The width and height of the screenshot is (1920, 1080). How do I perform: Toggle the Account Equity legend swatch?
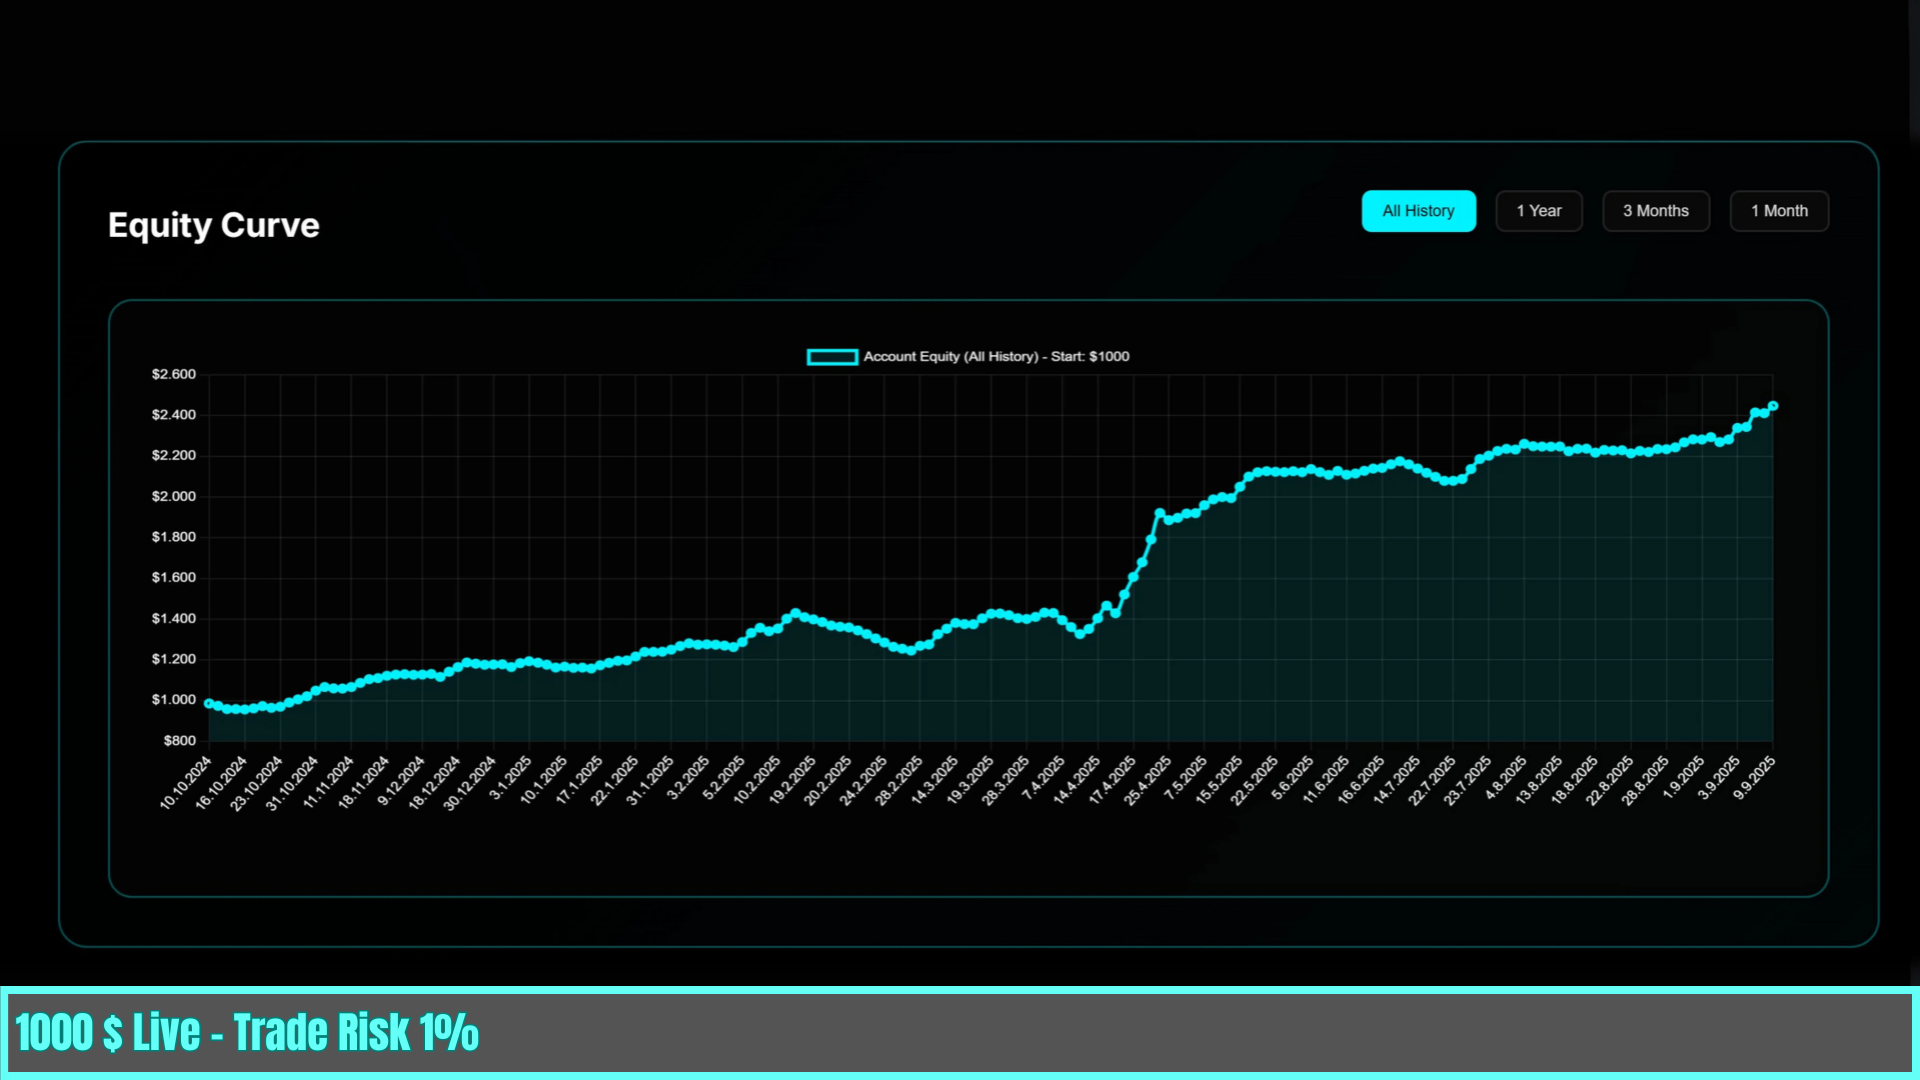click(x=832, y=357)
